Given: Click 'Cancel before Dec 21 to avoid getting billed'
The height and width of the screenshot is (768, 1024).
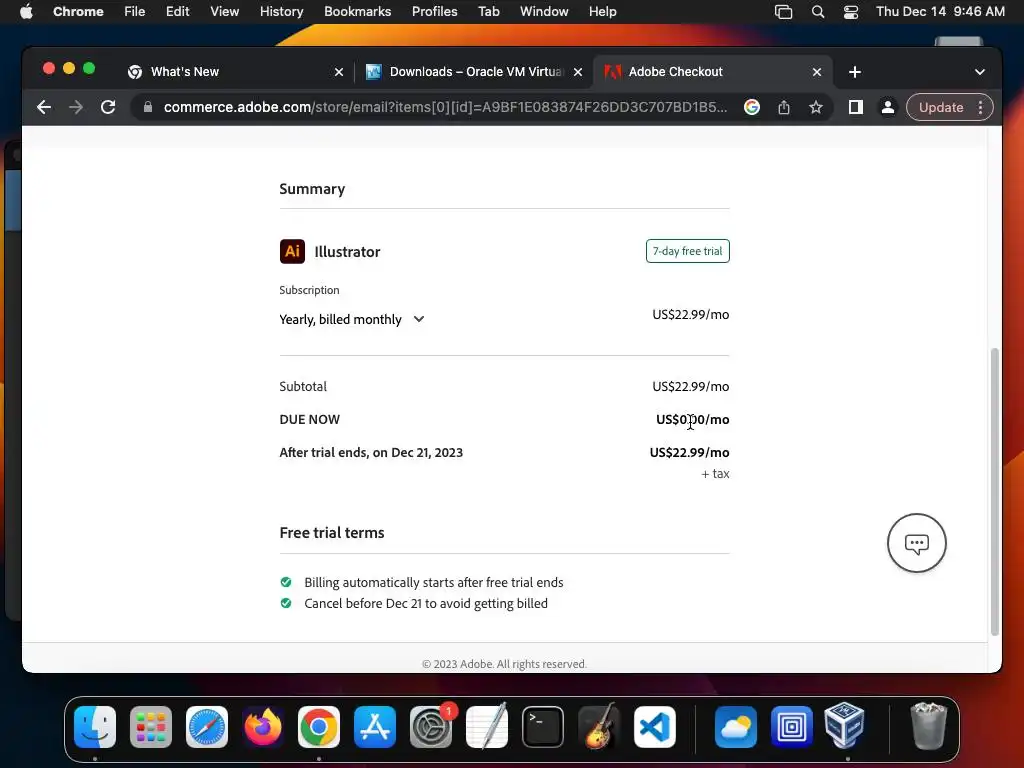Looking at the screenshot, I should pos(426,603).
